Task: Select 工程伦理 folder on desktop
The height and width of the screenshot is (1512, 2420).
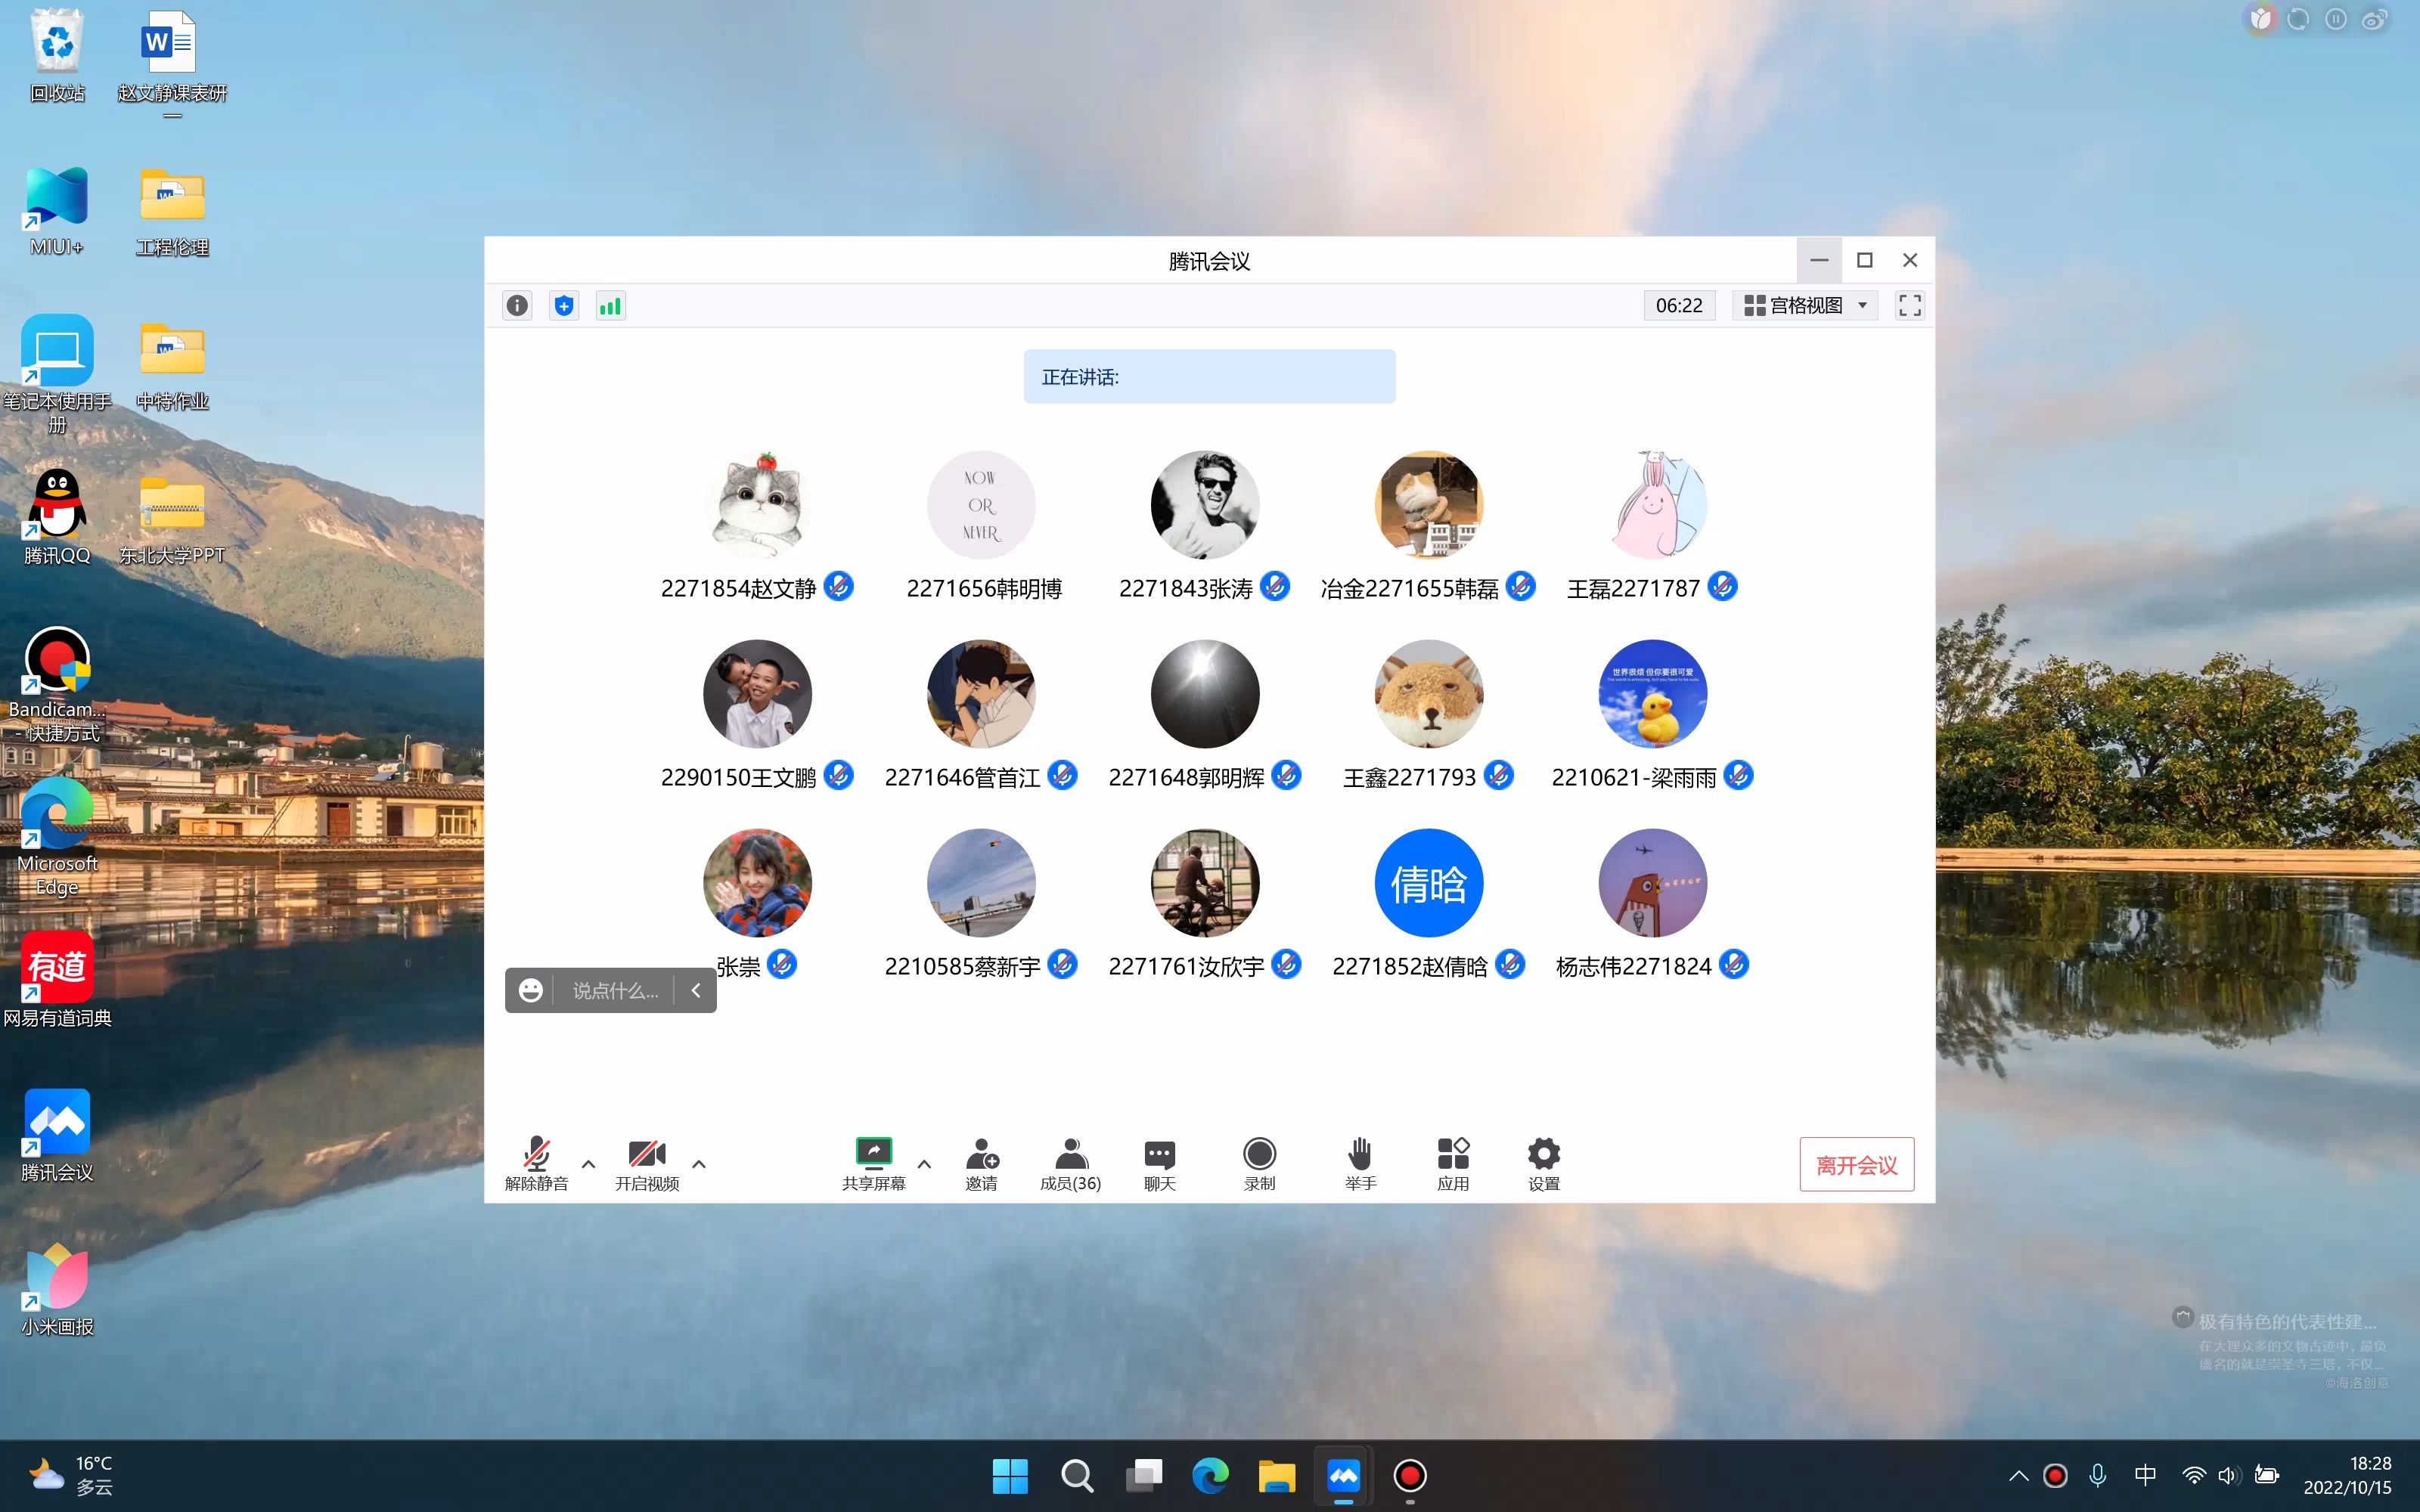Action: click(172, 211)
